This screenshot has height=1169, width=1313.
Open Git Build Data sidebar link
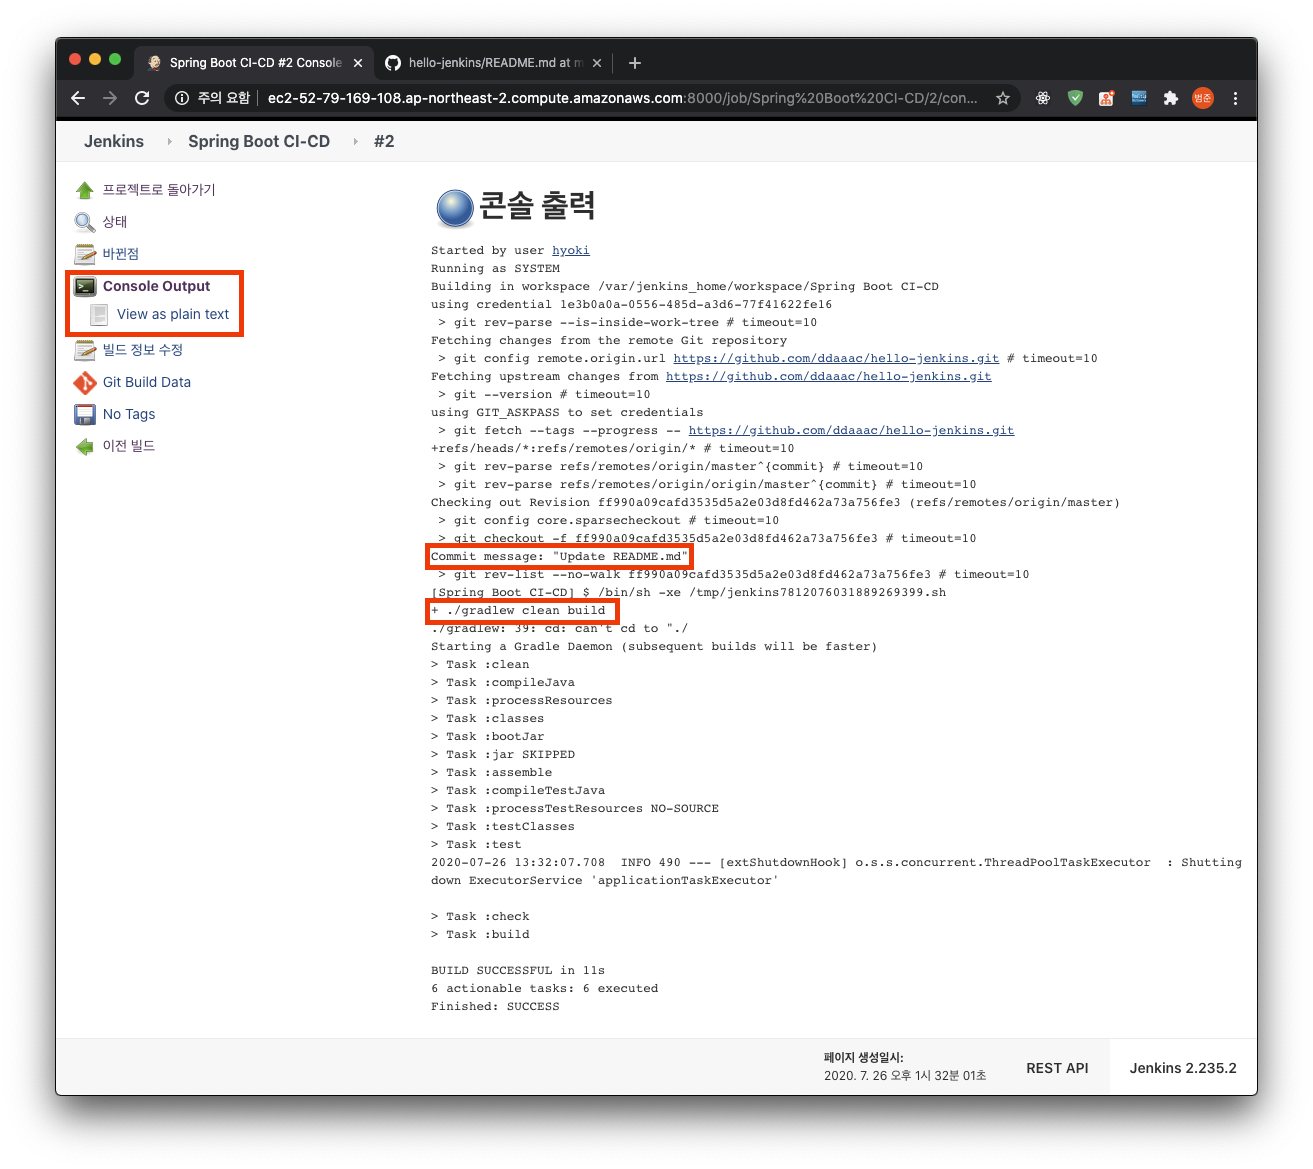pos(147,382)
